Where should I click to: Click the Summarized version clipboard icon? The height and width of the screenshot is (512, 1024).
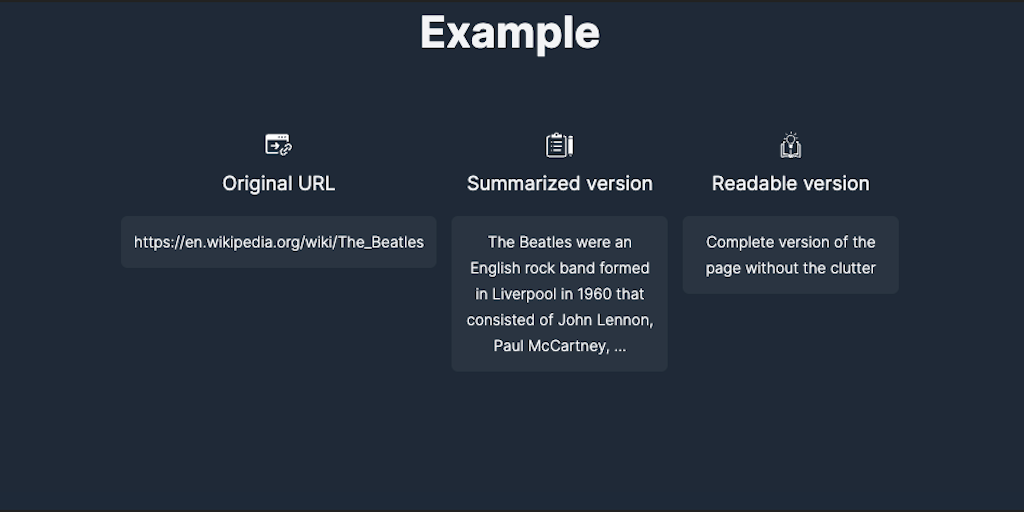click(559, 145)
